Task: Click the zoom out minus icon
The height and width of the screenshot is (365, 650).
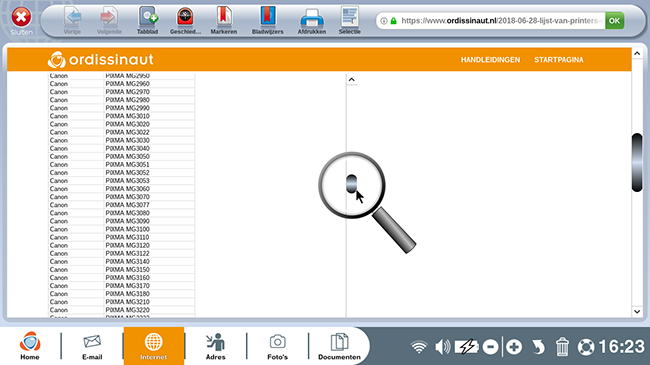Action: click(x=490, y=347)
